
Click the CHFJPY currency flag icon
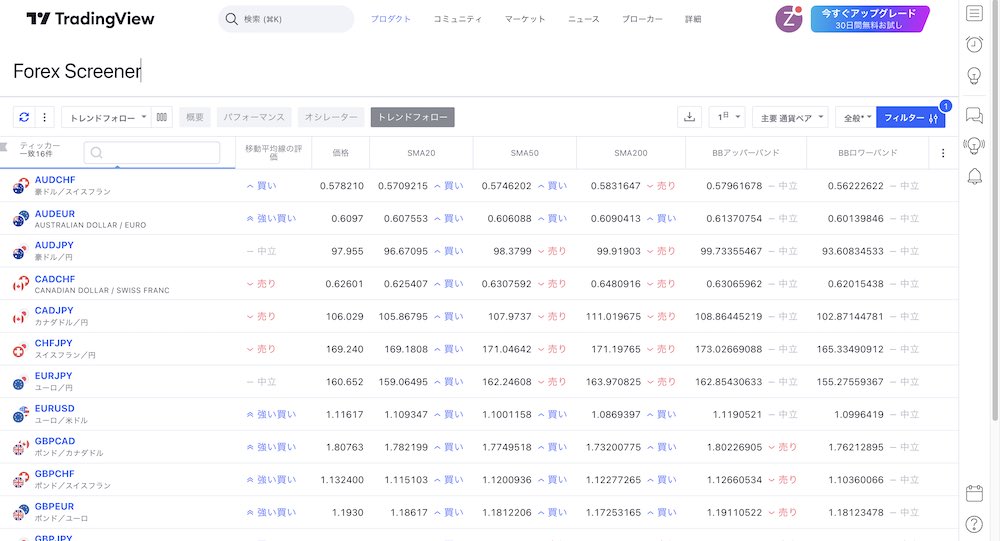coord(20,350)
